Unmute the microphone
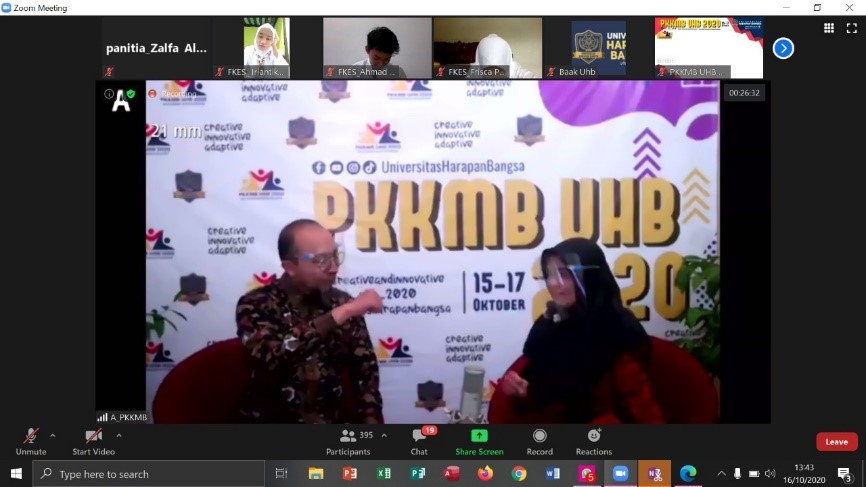866x487 pixels. tap(30, 440)
